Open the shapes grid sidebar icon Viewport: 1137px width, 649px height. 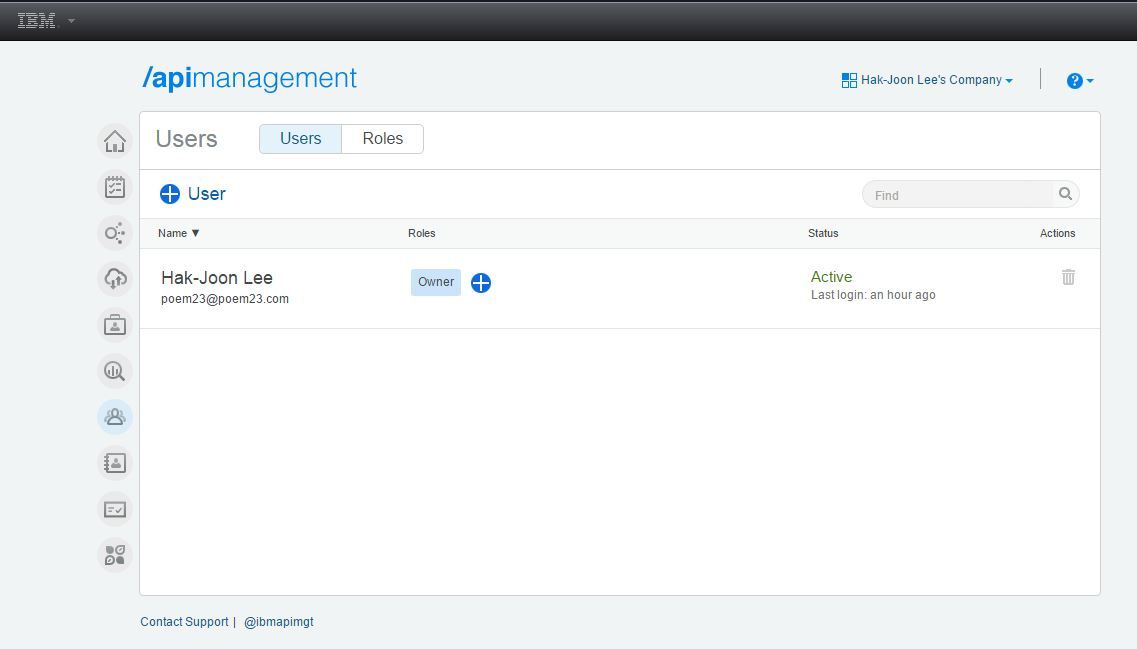115,555
